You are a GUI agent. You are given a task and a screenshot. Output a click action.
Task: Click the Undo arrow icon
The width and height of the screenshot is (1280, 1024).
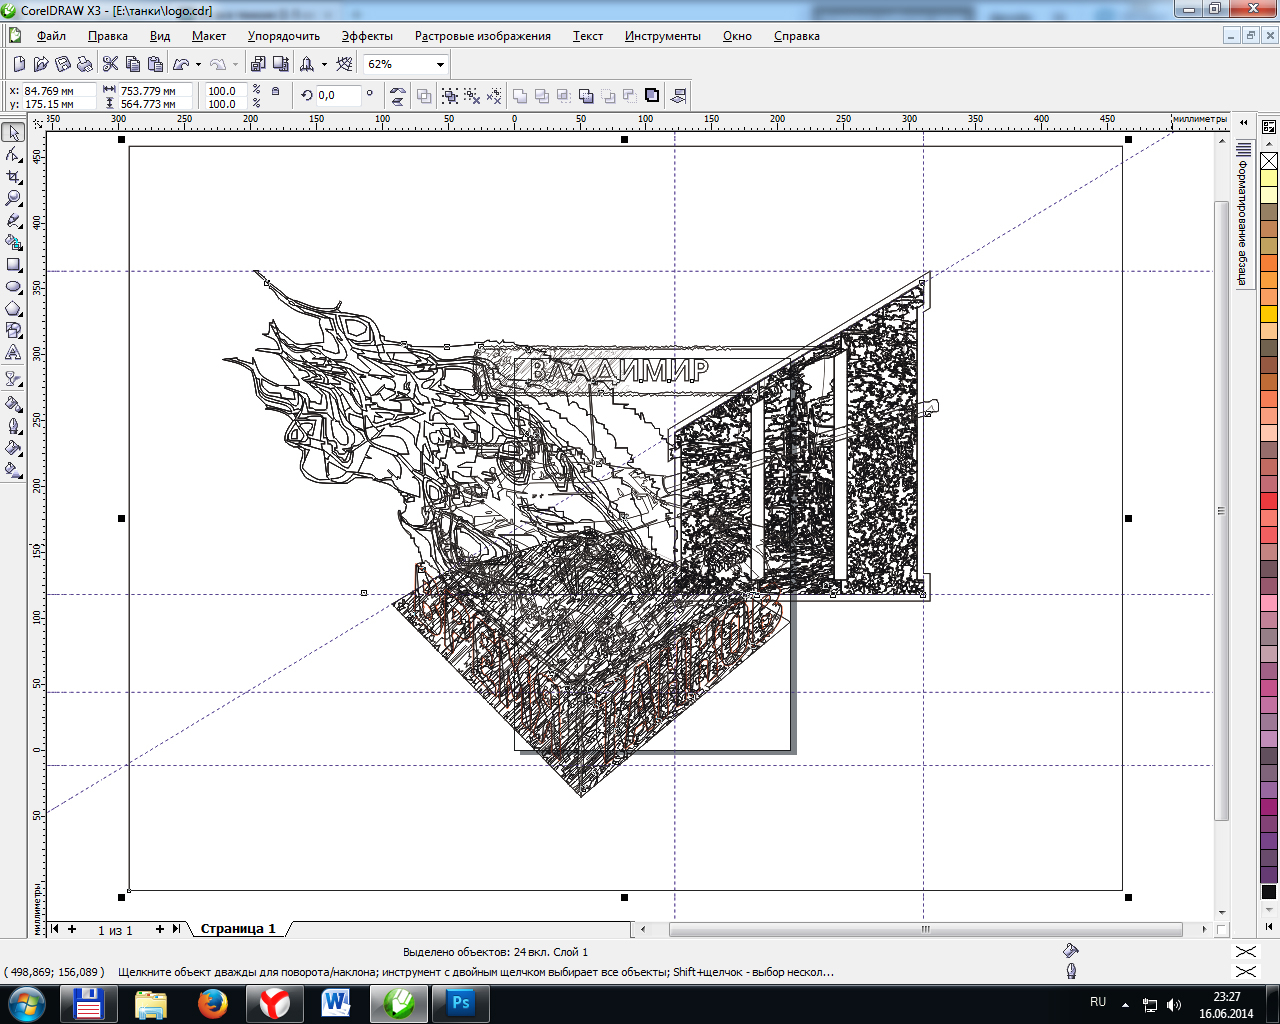[181, 64]
